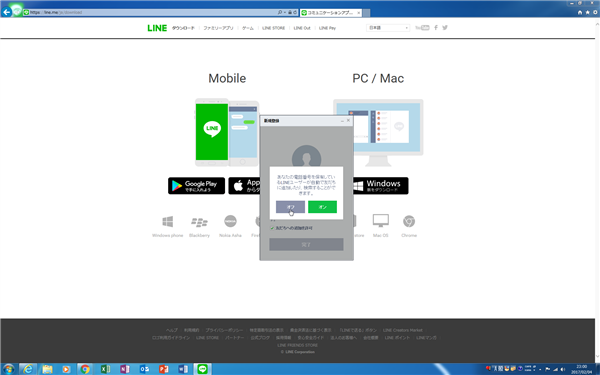Click the profile avatar placeholder
The height and width of the screenshot is (375, 600).
tap(306, 156)
